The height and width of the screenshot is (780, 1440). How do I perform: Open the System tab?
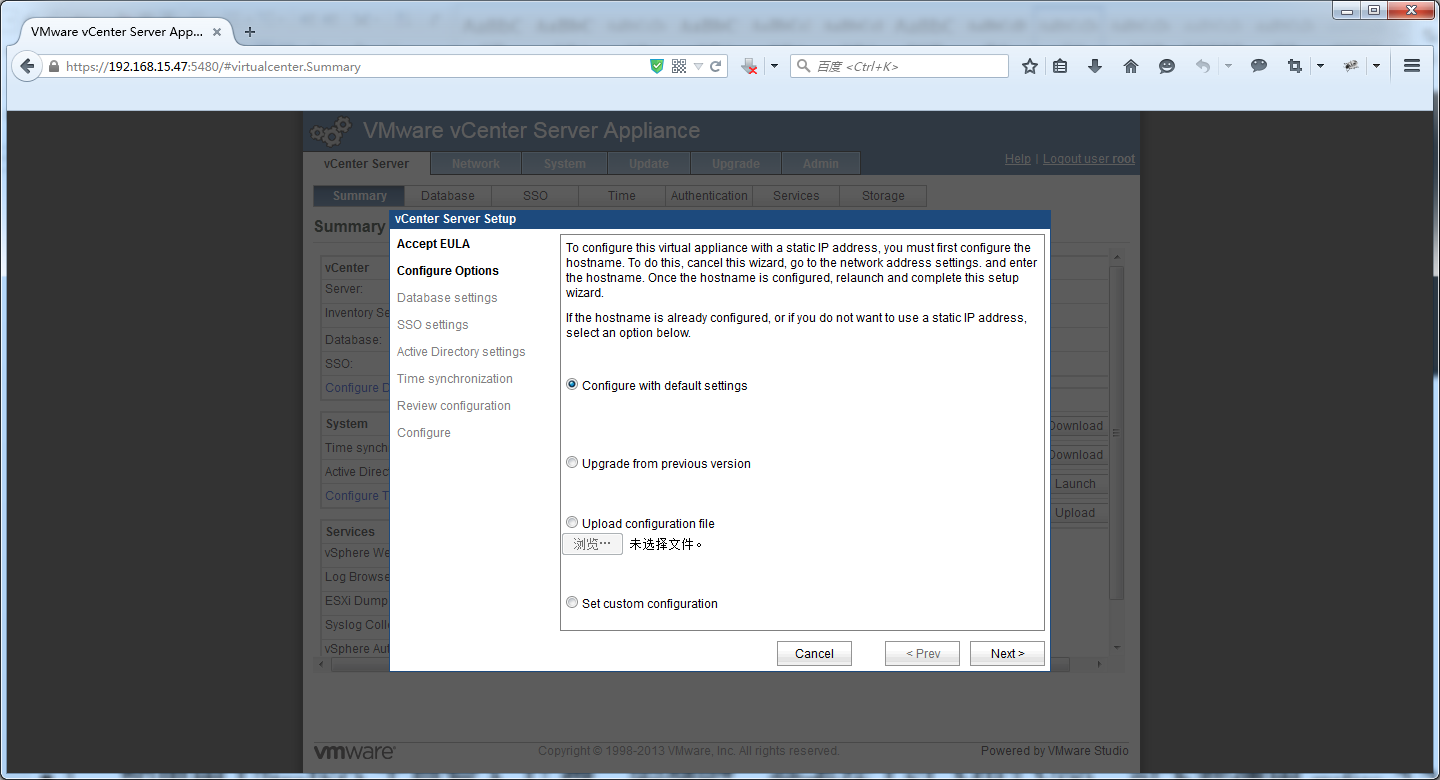[x=565, y=164]
